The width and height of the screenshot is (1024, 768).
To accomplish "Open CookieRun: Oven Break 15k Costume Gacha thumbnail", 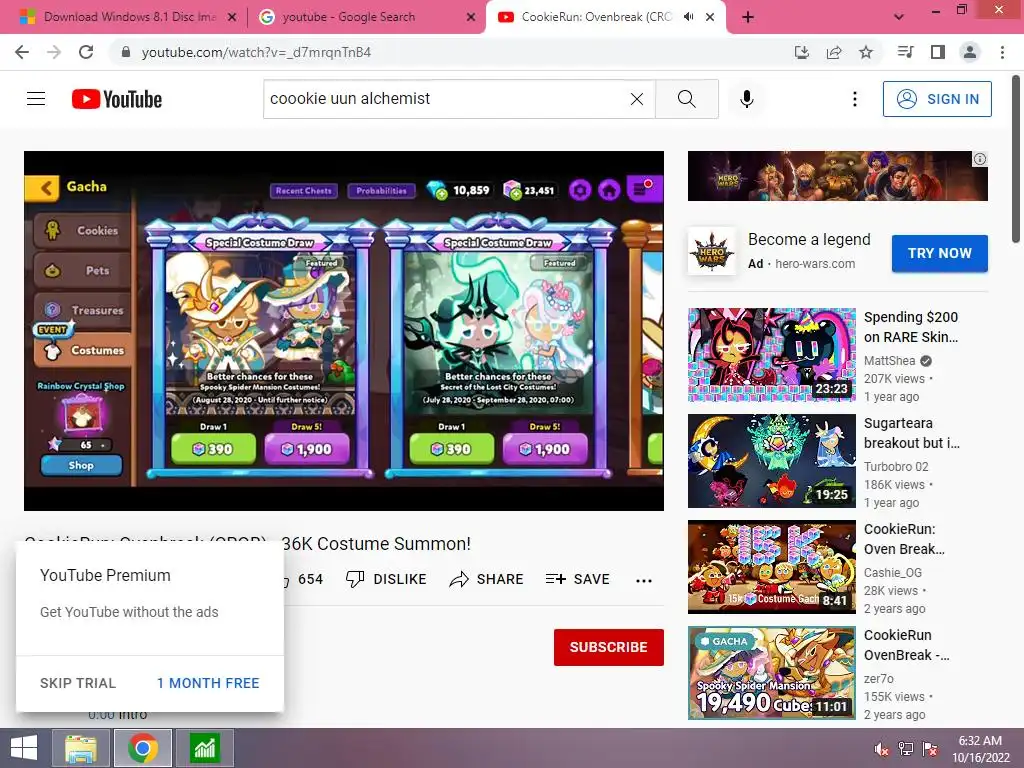I will pyautogui.click(x=772, y=567).
